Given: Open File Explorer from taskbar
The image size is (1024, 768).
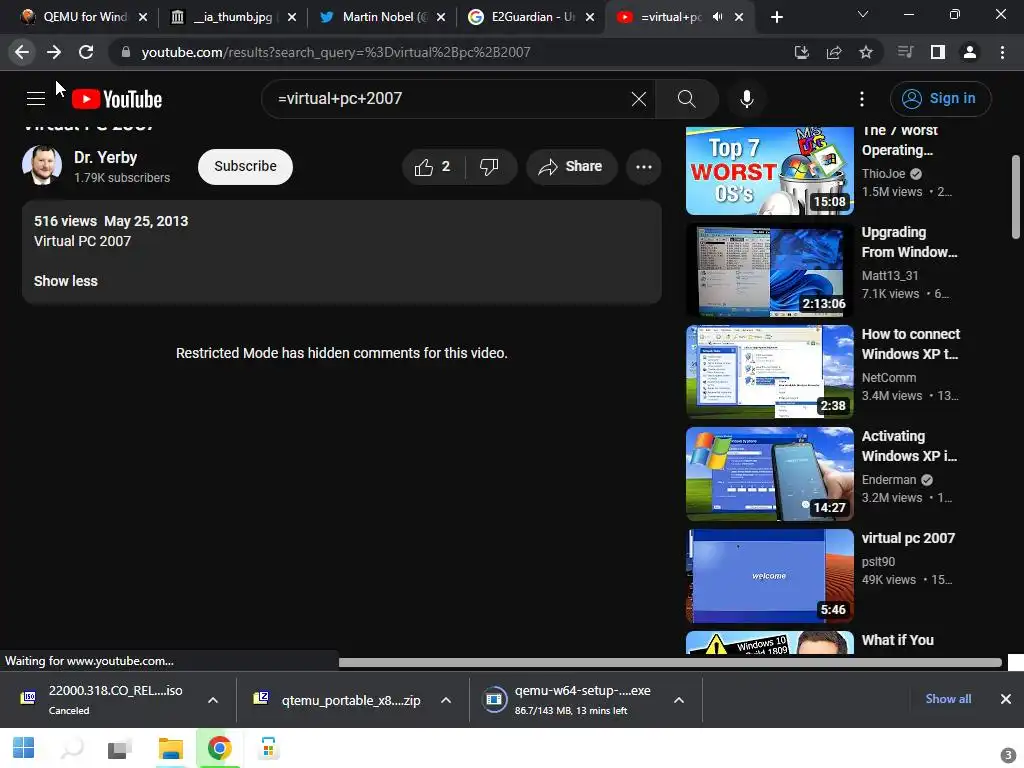Looking at the screenshot, I should tap(170, 748).
